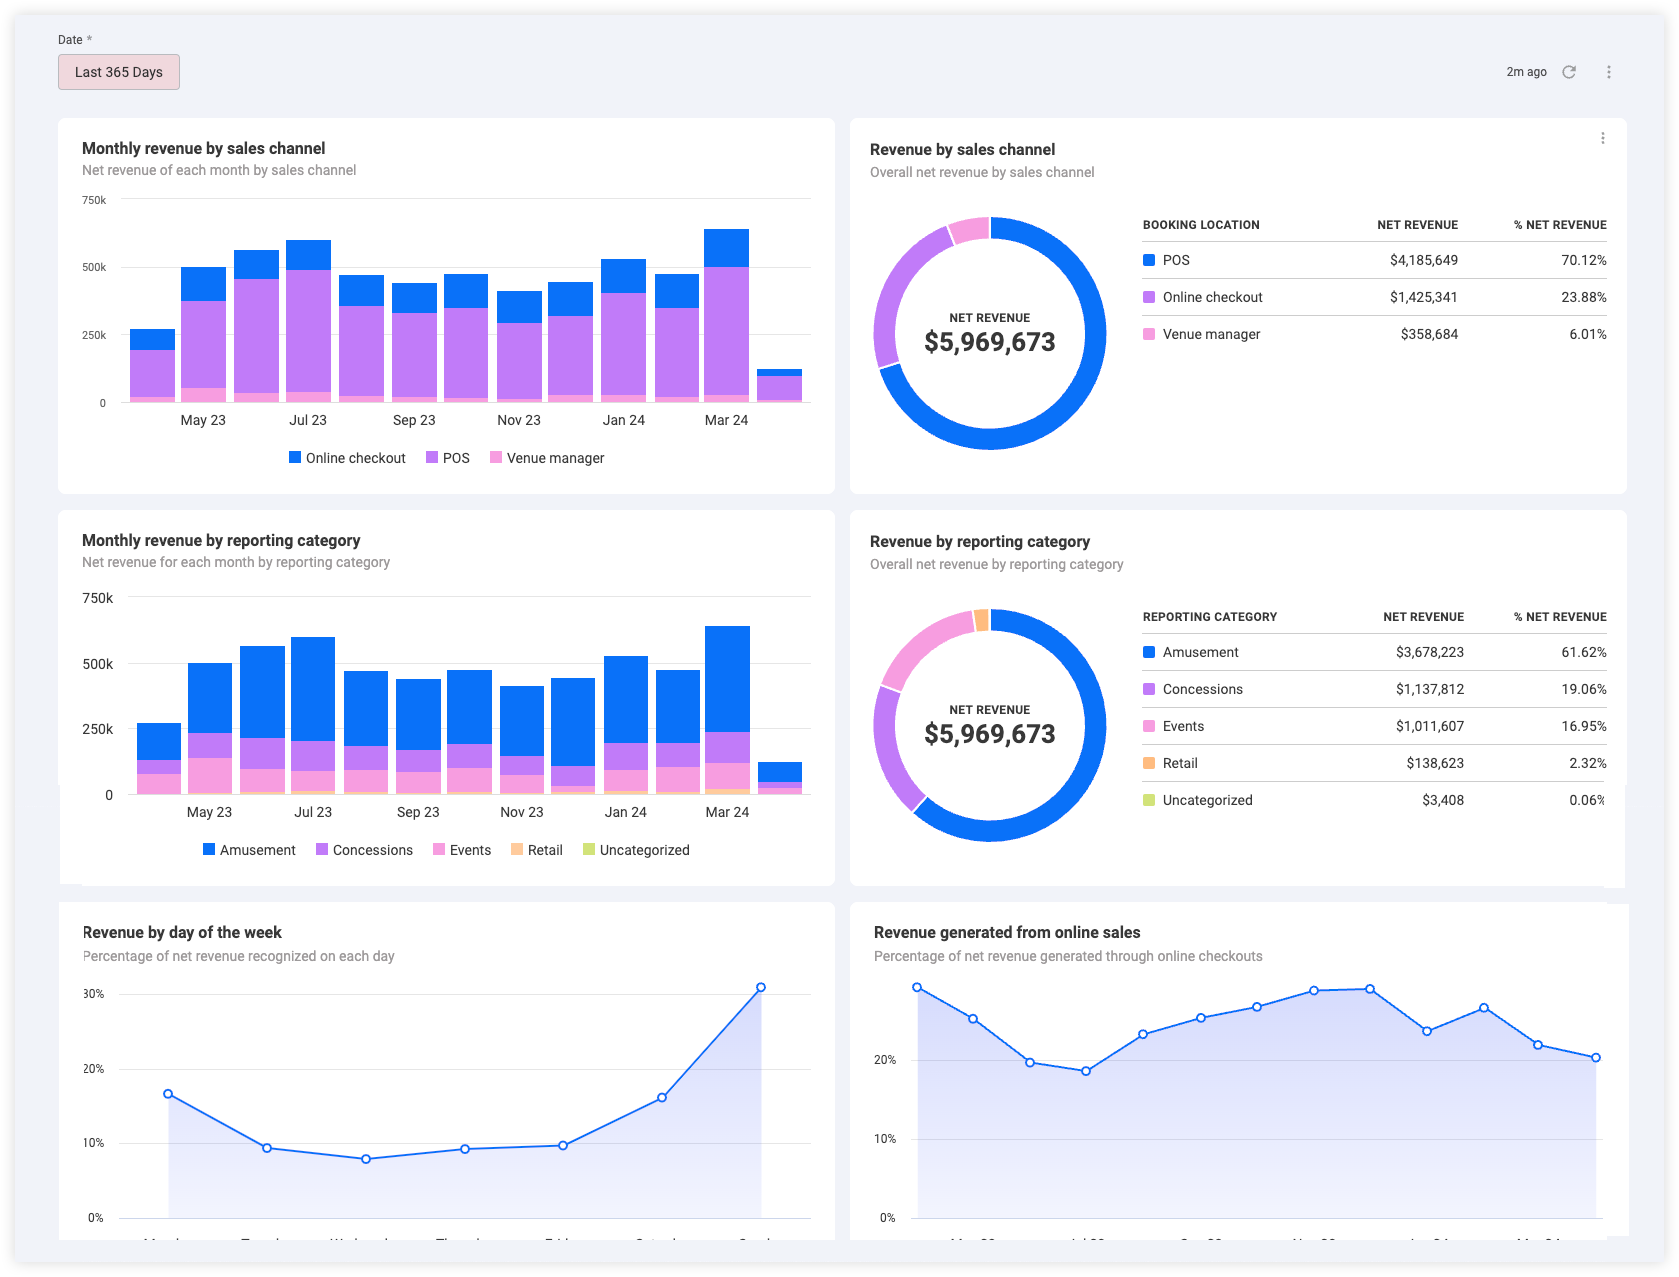Click the Mar 24 bar in the sales channel chart
This screenshot has height=1277, width=1679.
point(726,316)
